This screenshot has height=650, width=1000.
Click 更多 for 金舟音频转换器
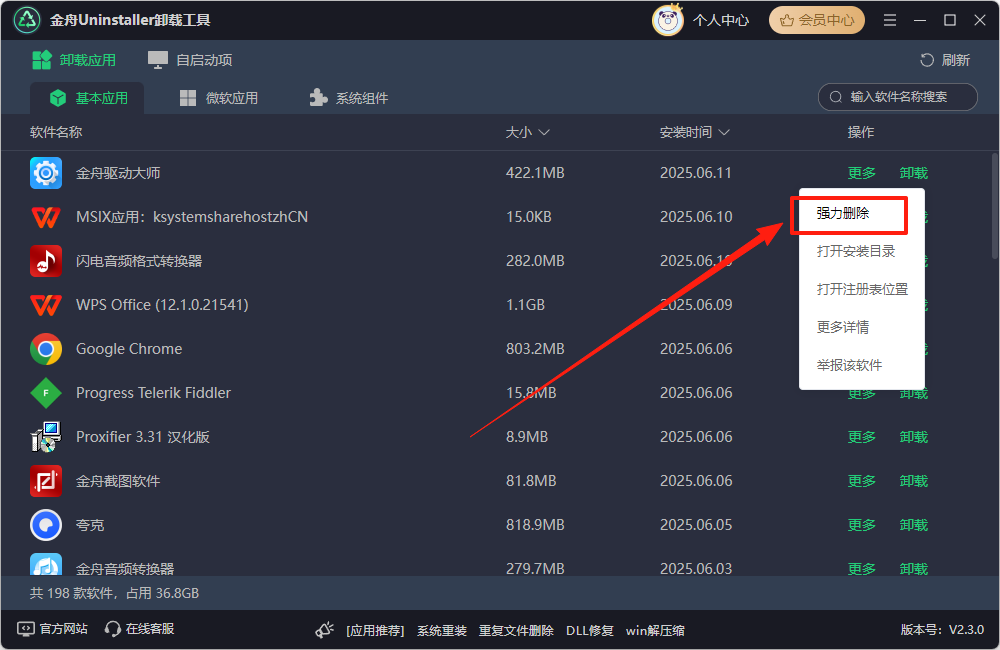[x=862, y=568]
